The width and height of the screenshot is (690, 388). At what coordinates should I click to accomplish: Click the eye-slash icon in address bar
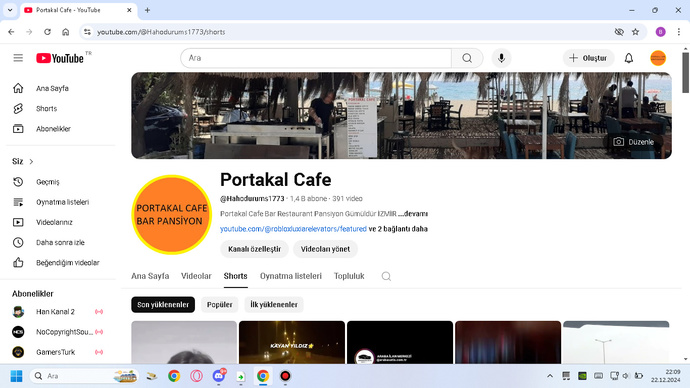pyautogui.click(x=619, y=32)
